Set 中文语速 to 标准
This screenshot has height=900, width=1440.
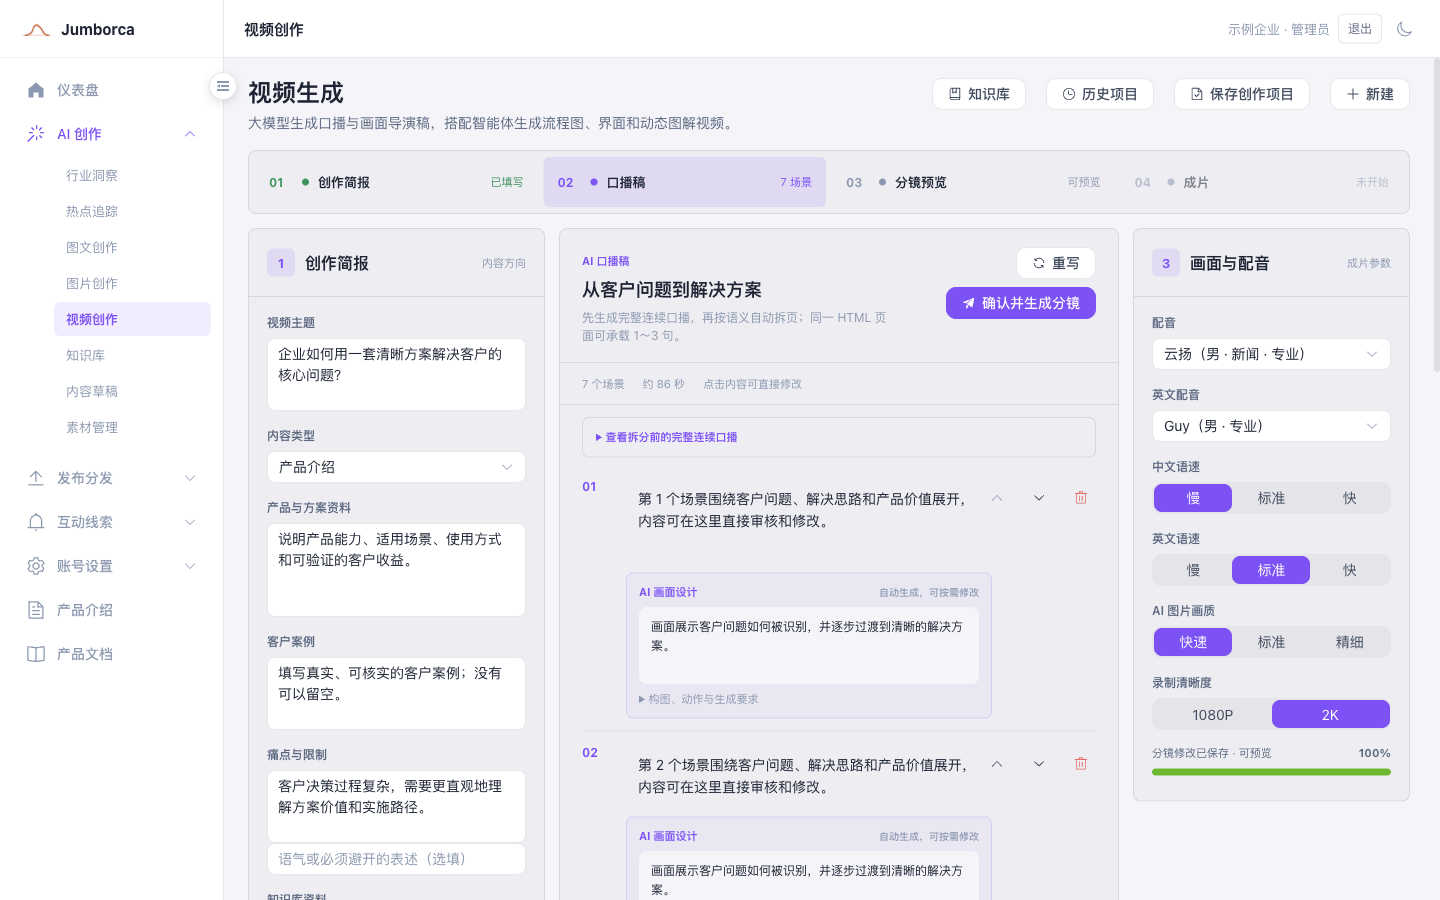1271,498
